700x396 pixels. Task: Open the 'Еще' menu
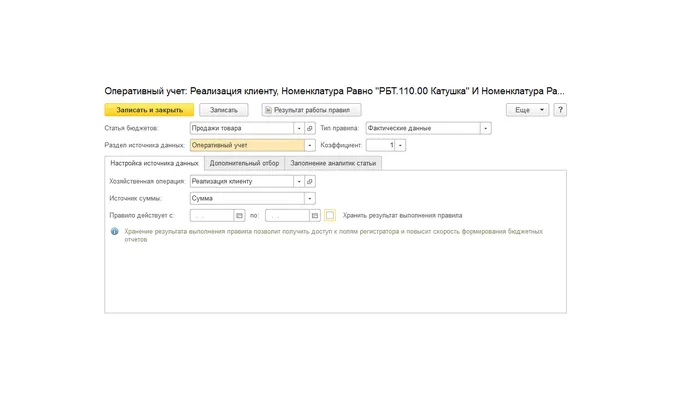[527, 110]
